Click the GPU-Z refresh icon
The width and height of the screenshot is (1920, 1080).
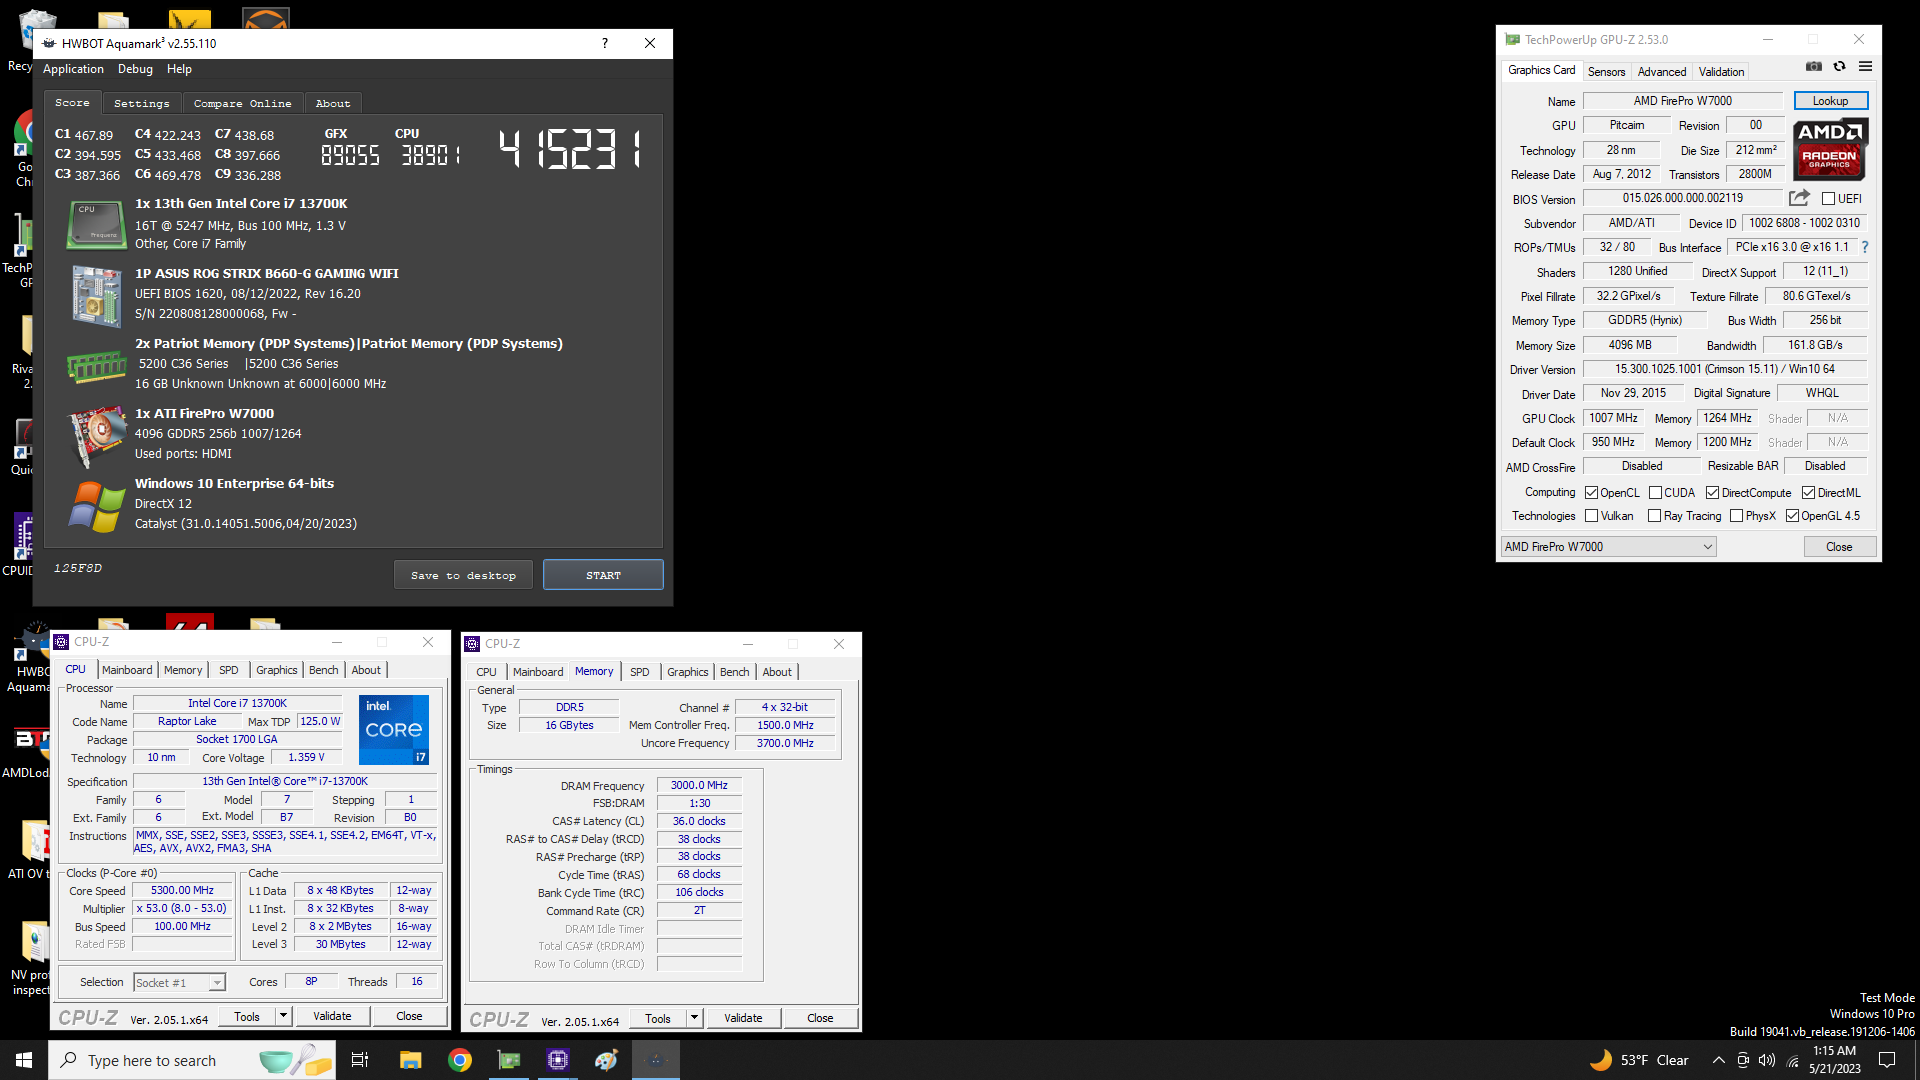point(1839,67)
